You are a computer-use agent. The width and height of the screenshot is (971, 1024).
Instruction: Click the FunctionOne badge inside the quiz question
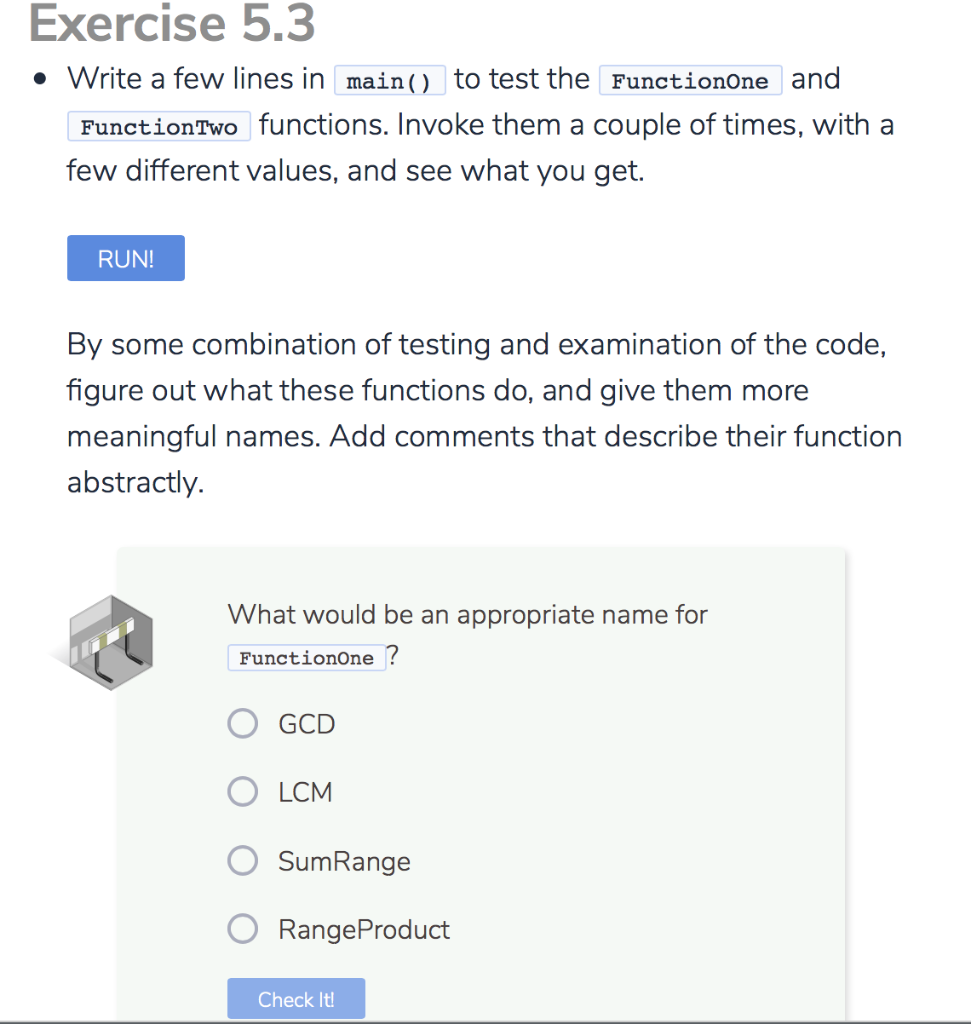306,657
